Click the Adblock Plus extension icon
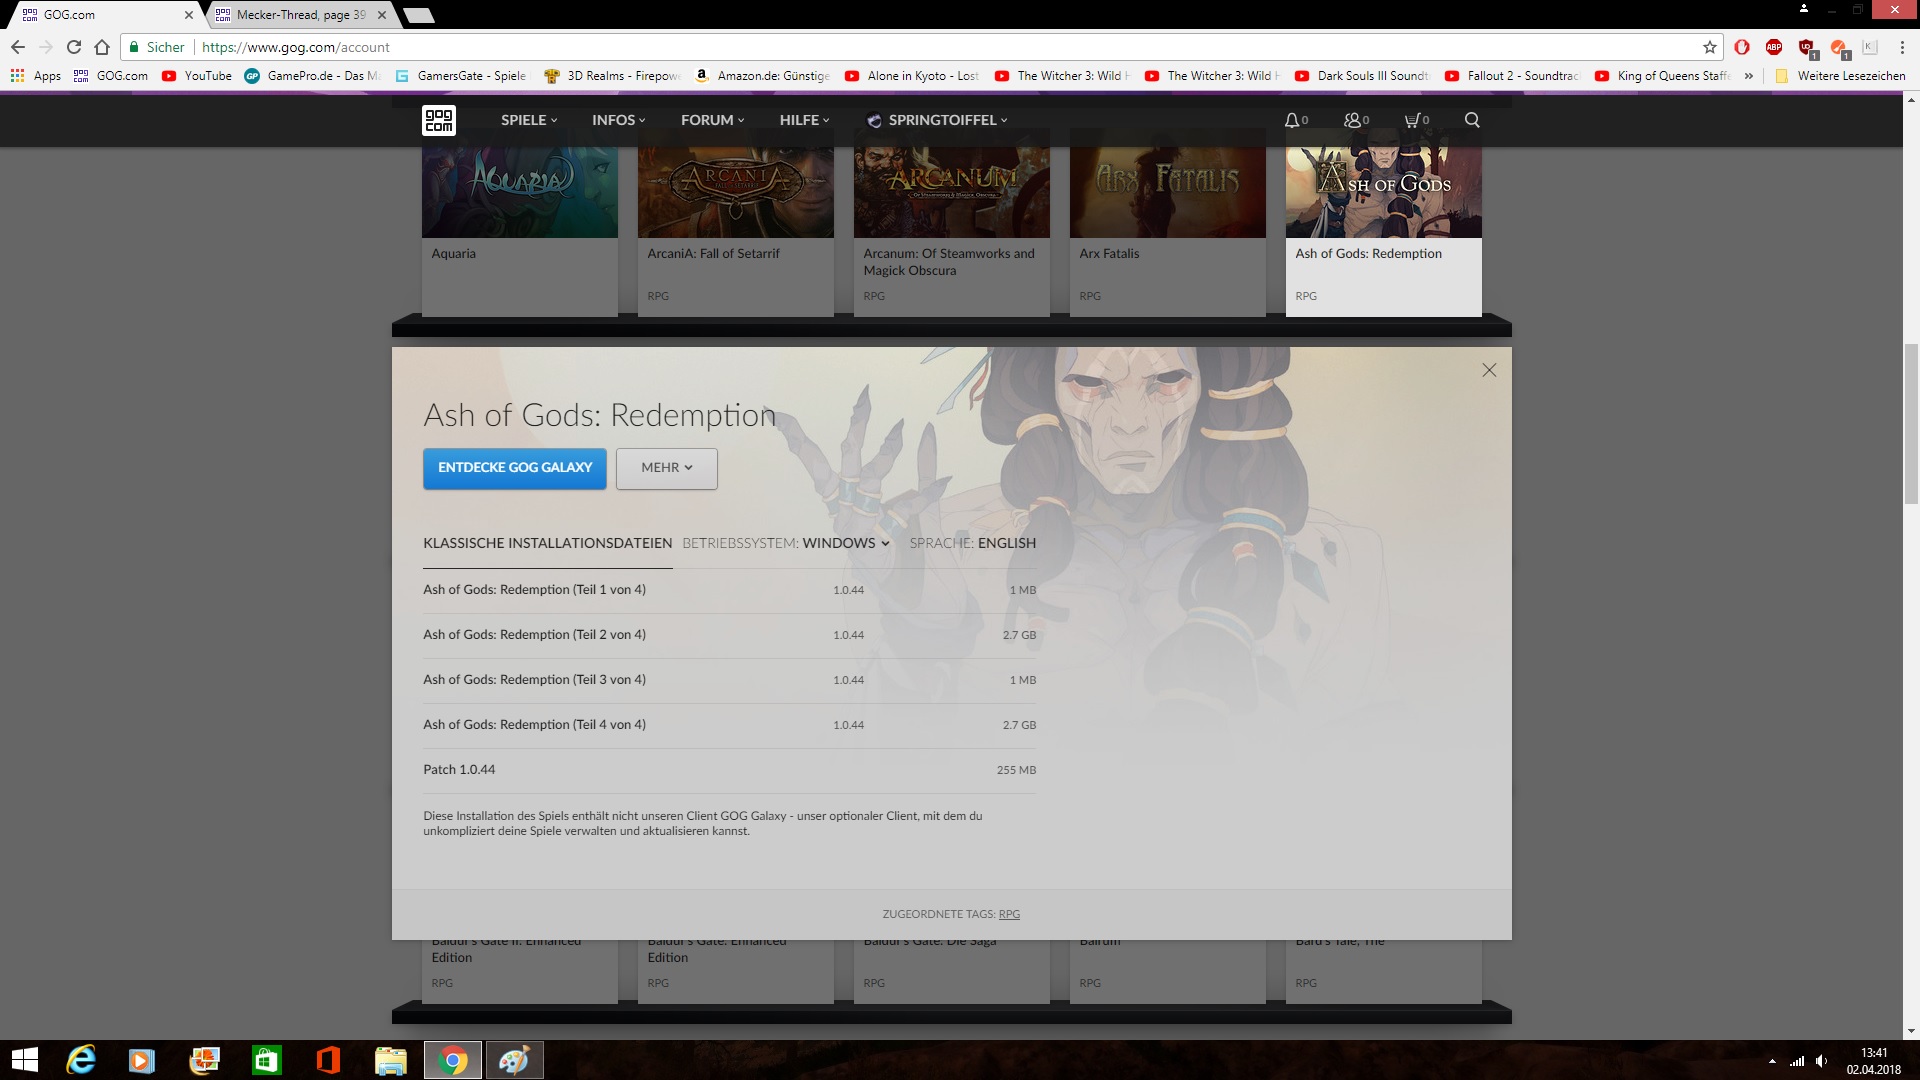 click(x=1774, y=47)
